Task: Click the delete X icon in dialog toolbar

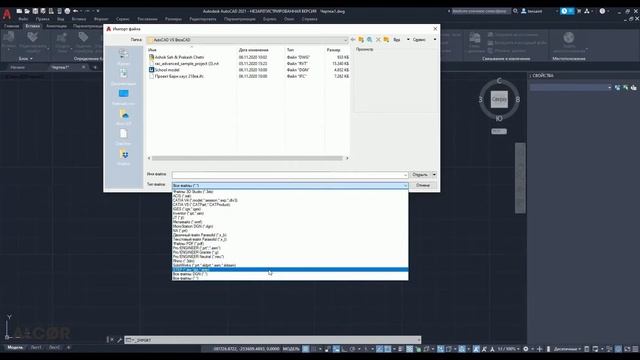Action: point(378,40)
